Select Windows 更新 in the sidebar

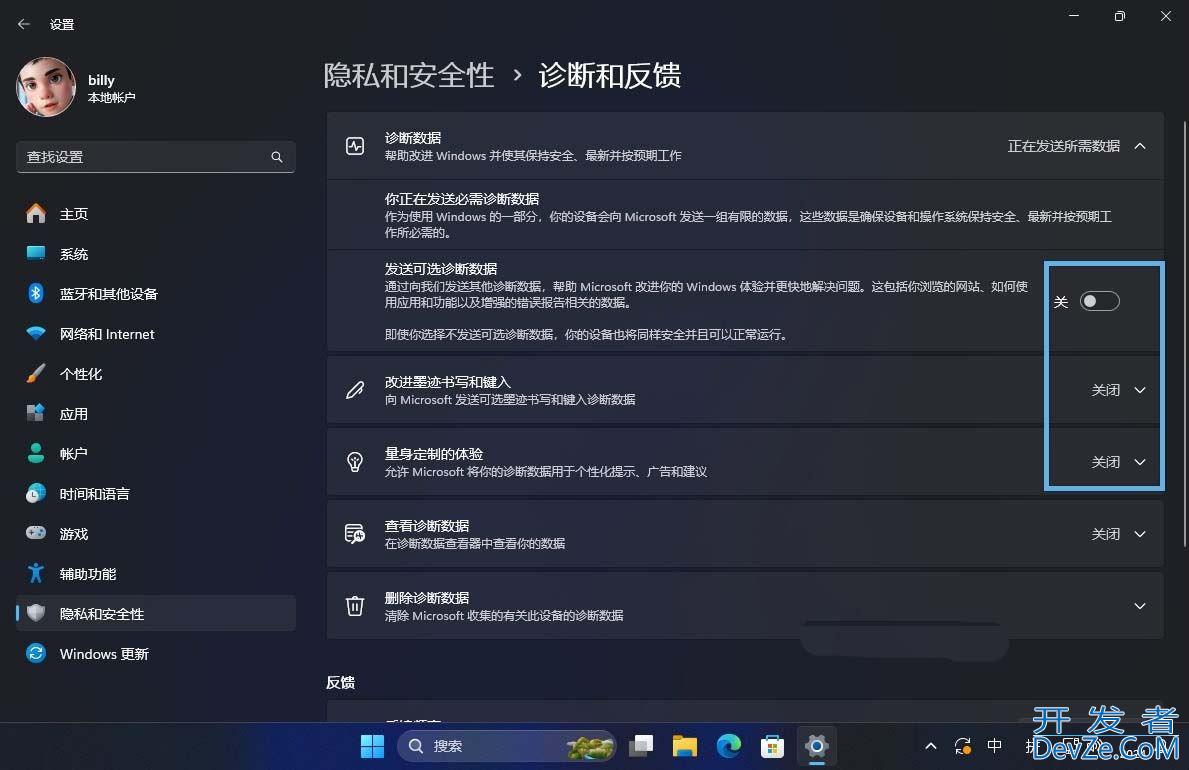155,654
